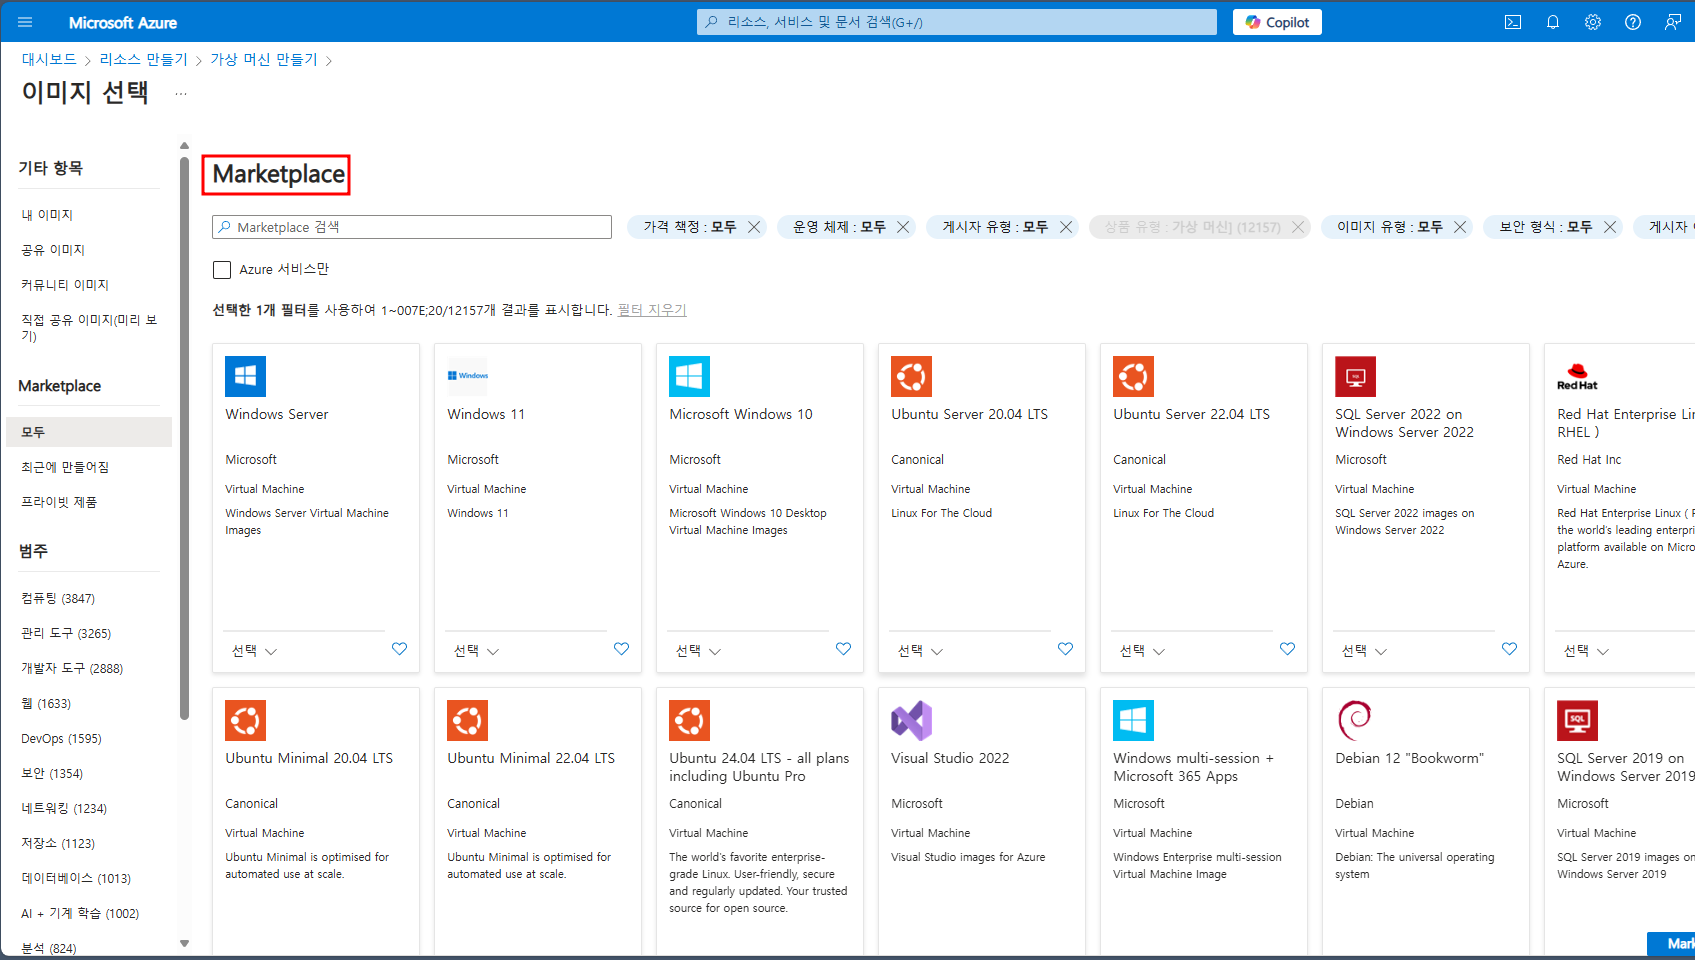Click the Ubuntu Minimal 20.04 LTS logo
The width and height of the screenshot is (1695, 960).
pyautogui.click(x=246, y=720)
